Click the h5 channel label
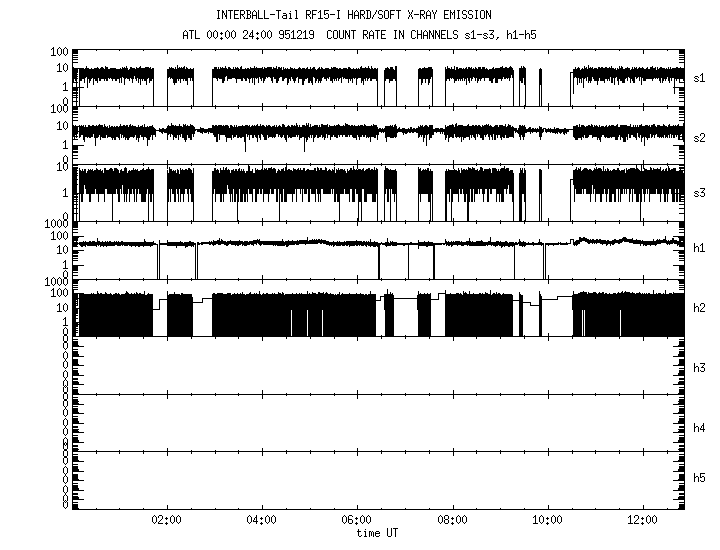The width and height of the screenshot is (720, 550). pyautogui.click(x=700, y=478)
